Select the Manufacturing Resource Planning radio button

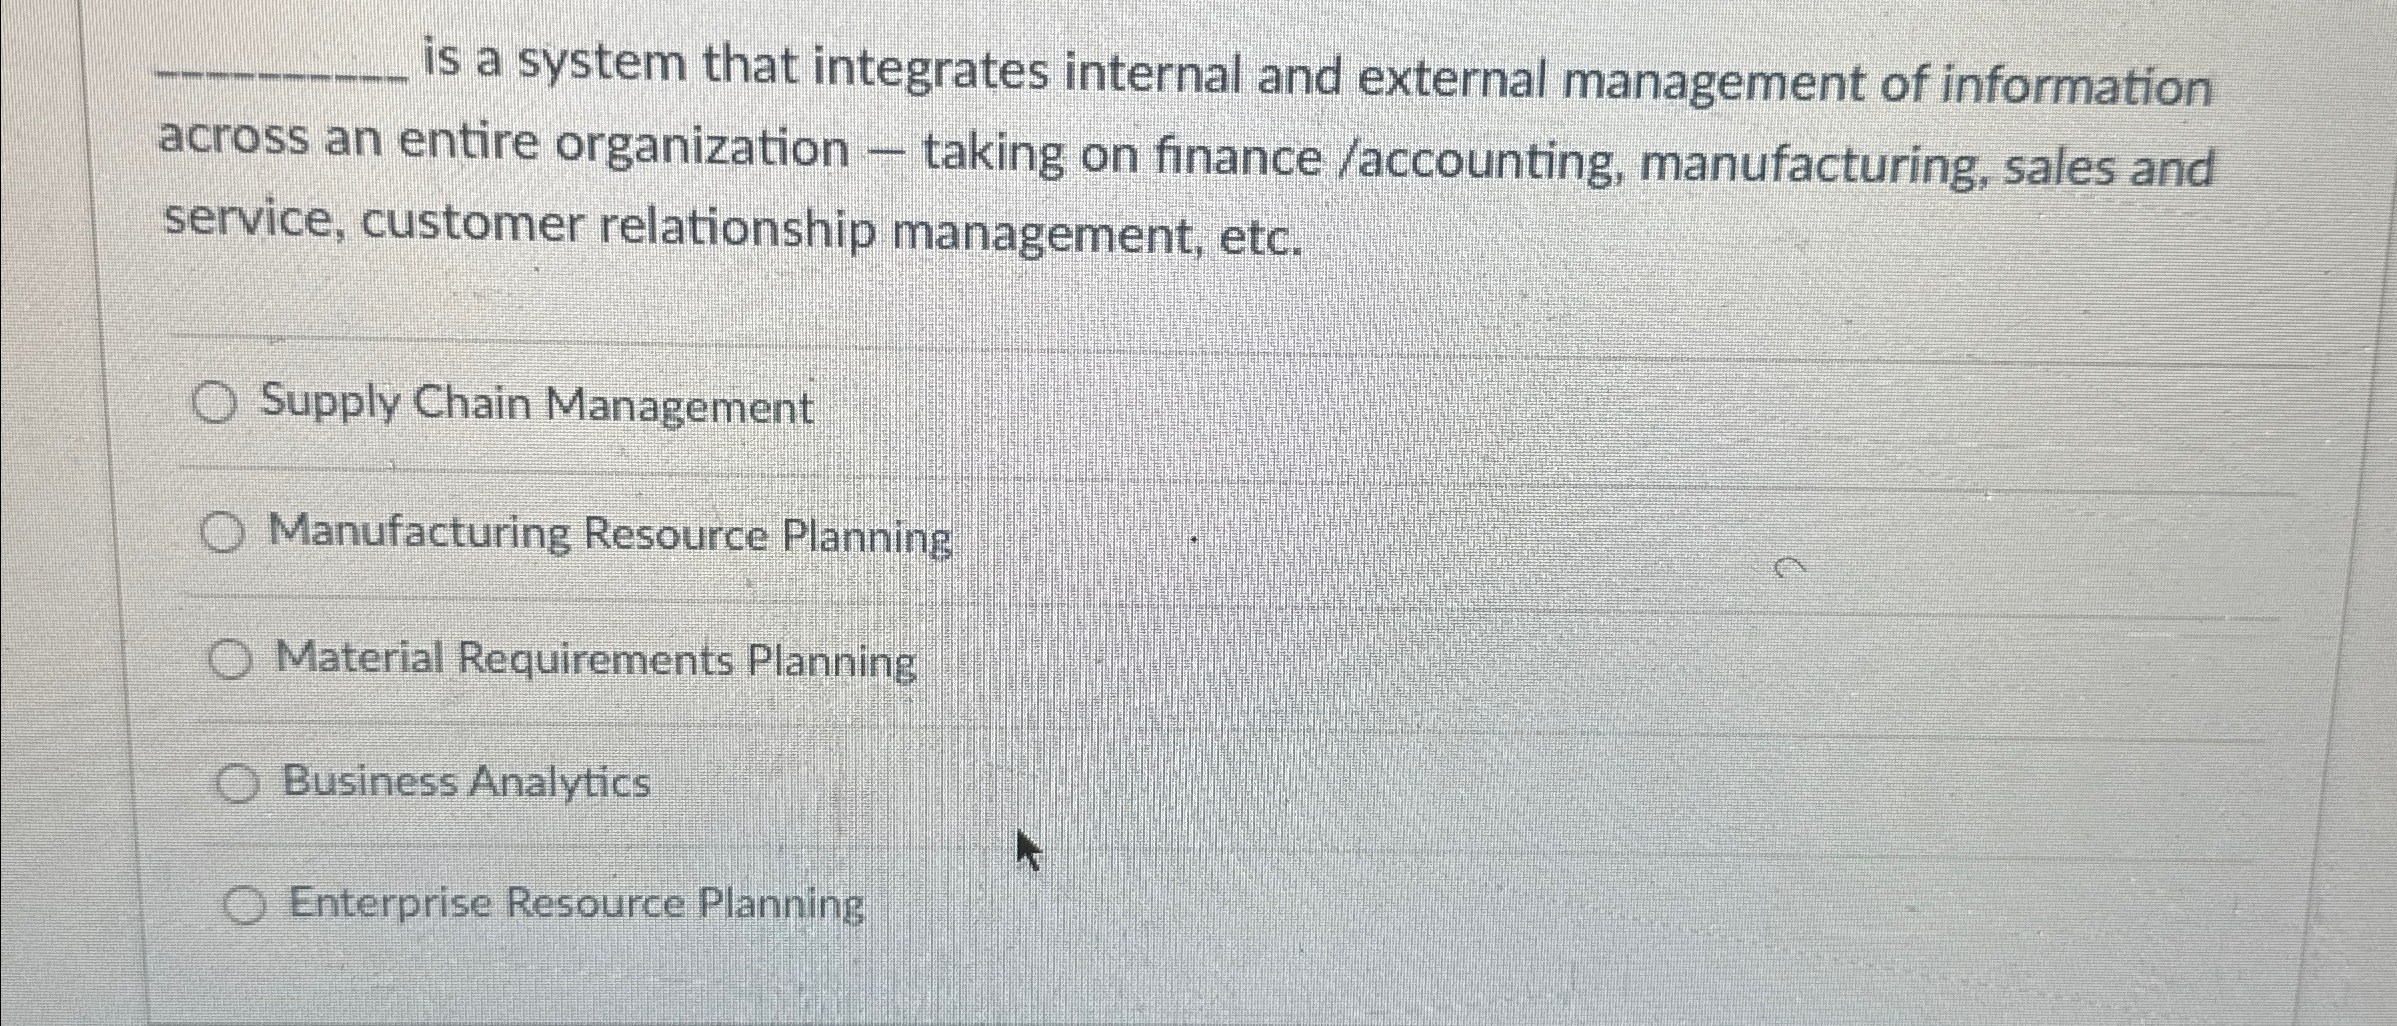coord(222,533)
